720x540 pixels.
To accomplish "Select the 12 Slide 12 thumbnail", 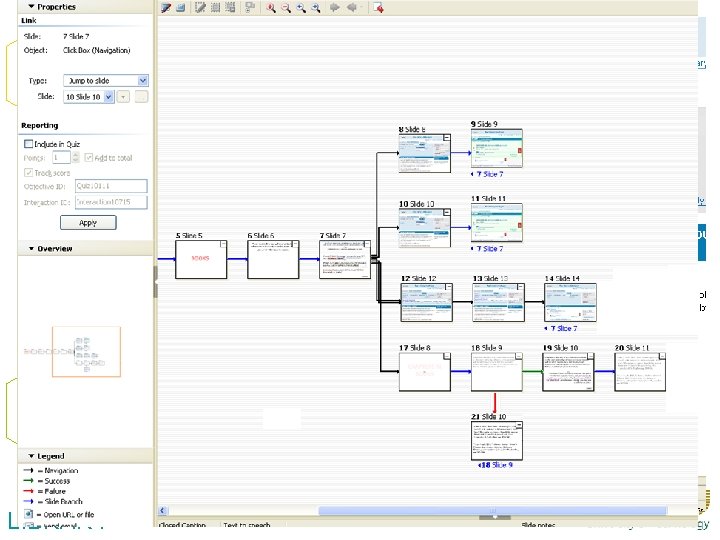I will pos(427,302).
